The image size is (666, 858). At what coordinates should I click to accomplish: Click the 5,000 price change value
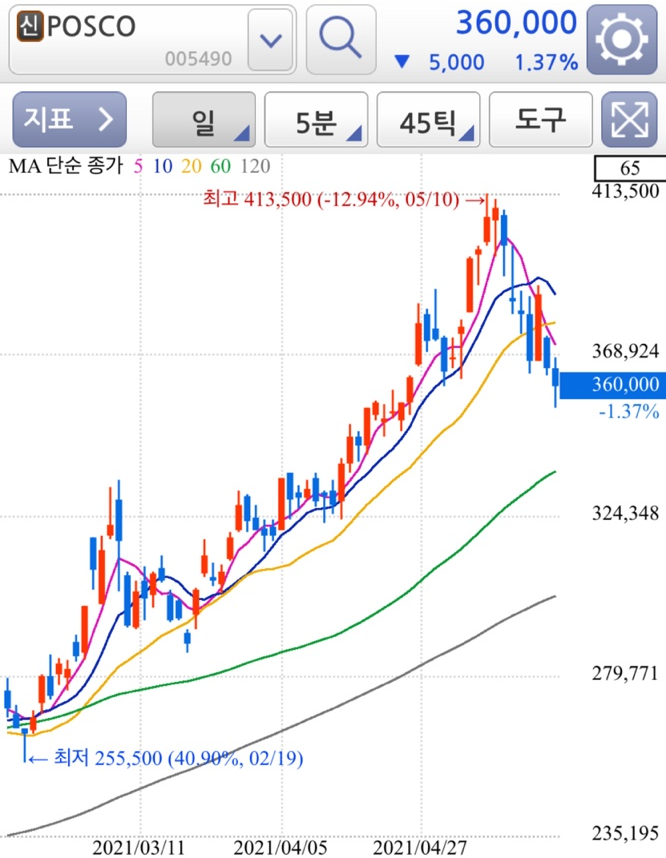pyautogui.click(x=456, y=63)
